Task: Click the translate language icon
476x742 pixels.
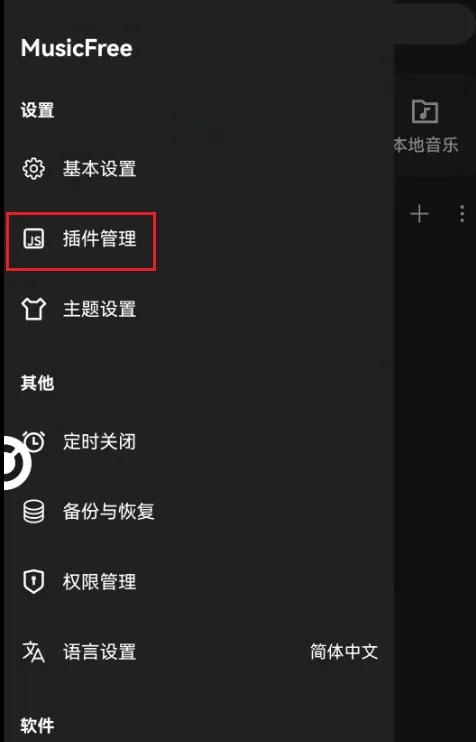Action: pos(34,652)
